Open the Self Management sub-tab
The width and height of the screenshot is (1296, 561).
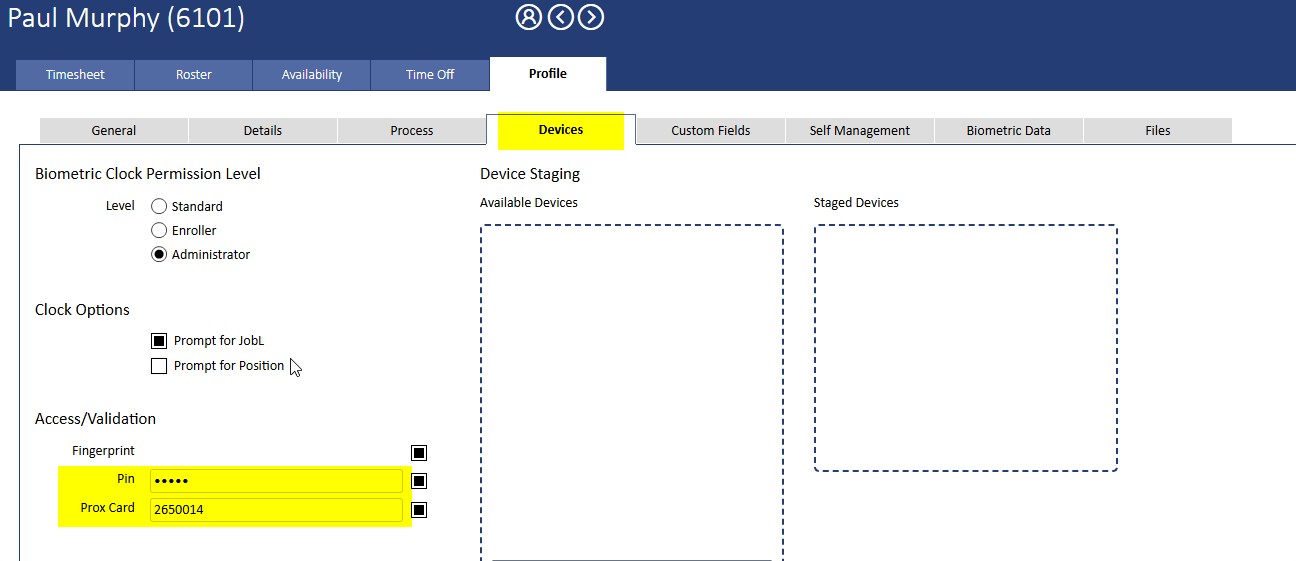click(859, 130)
